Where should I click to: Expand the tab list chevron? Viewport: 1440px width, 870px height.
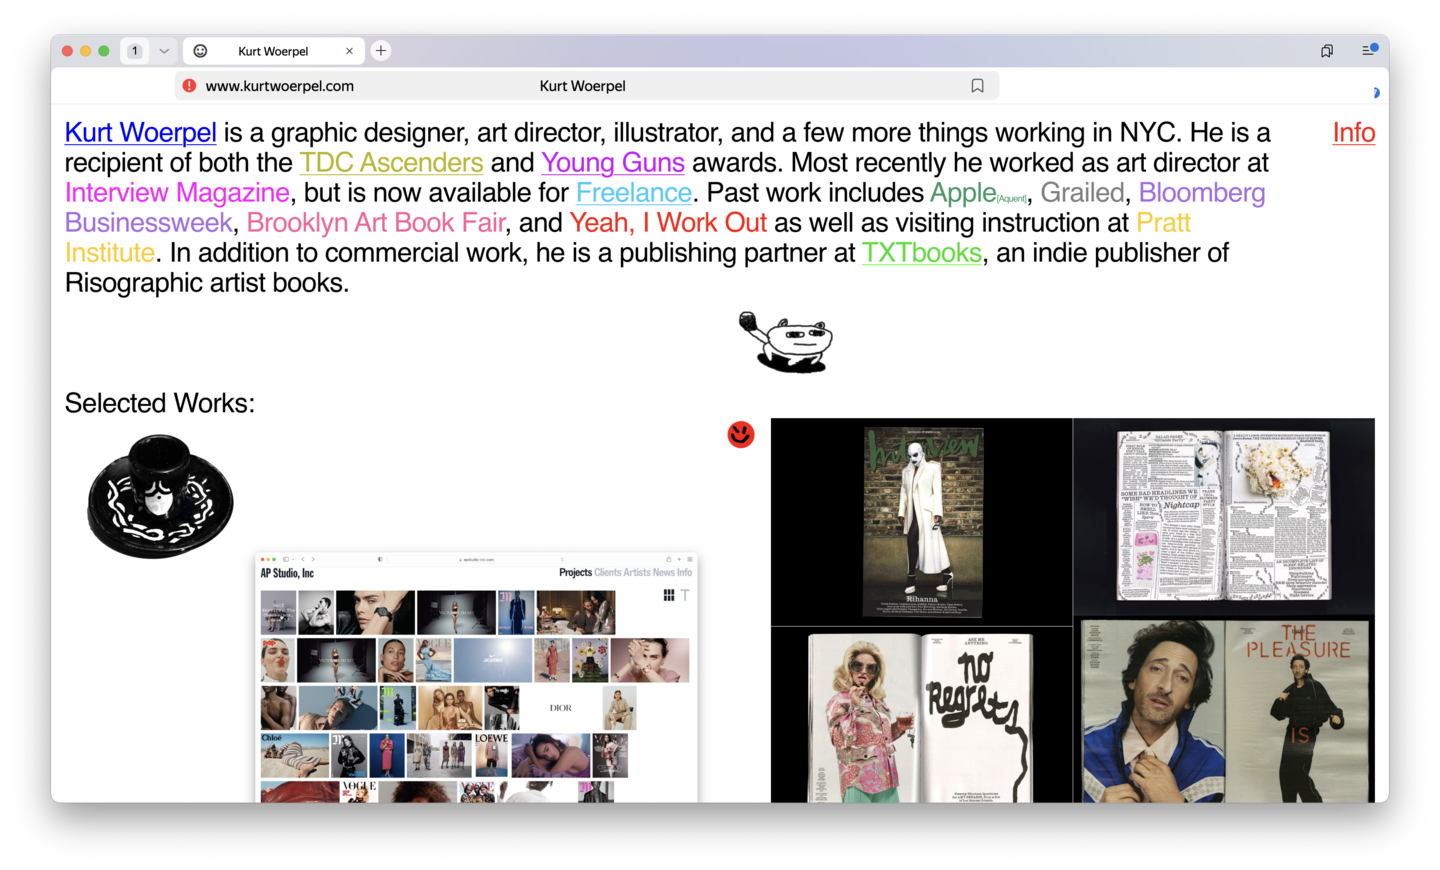click(164, 51)
